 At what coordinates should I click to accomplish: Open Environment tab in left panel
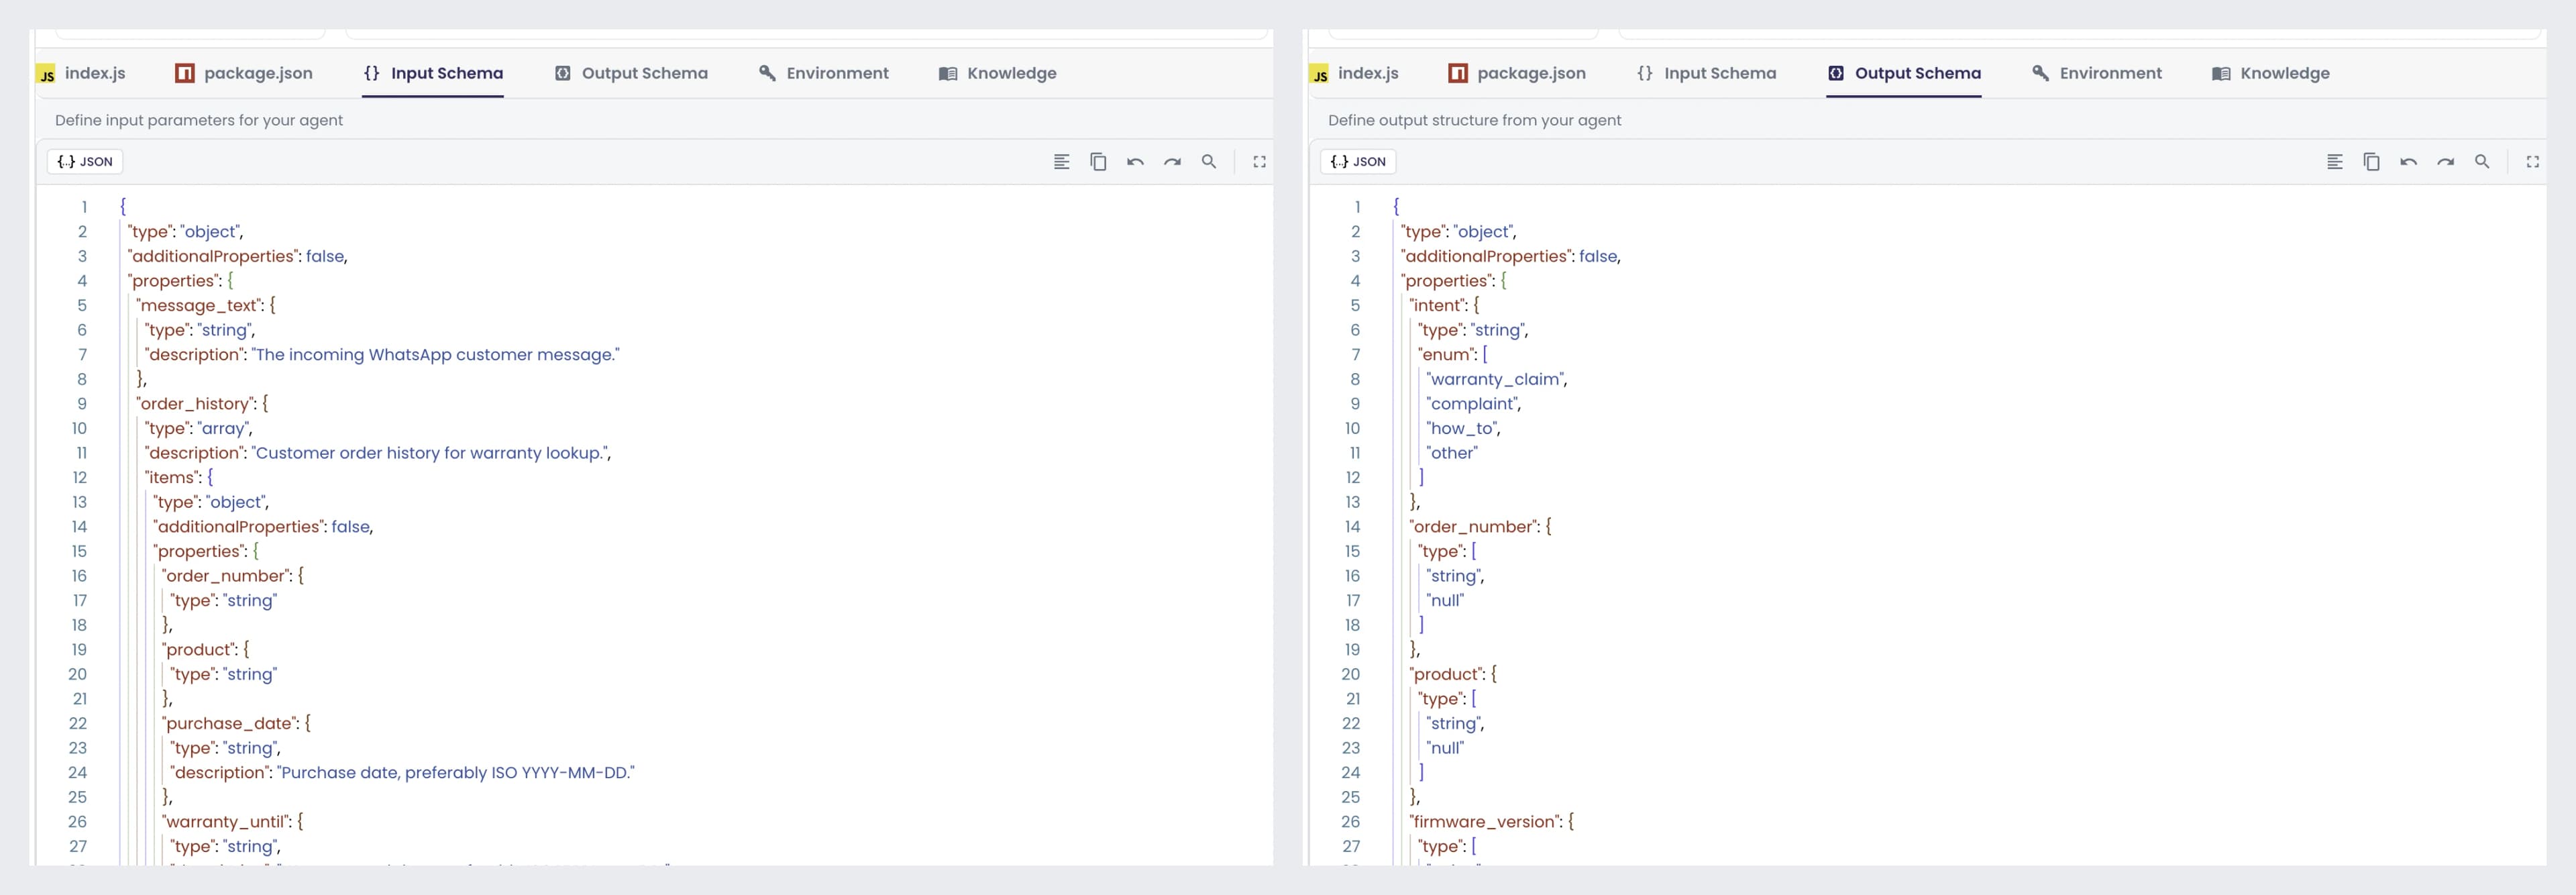pyautogui.click(x=823, y=73)
